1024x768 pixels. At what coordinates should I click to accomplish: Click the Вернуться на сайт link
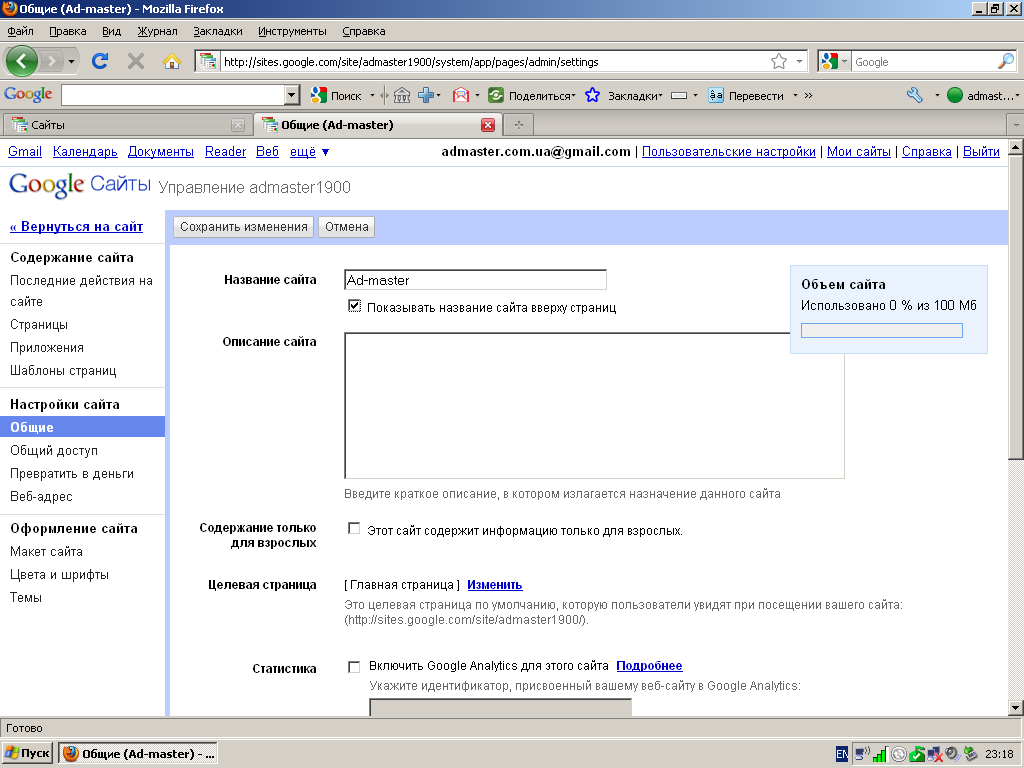pyautogui.click(x=76, y=227)
